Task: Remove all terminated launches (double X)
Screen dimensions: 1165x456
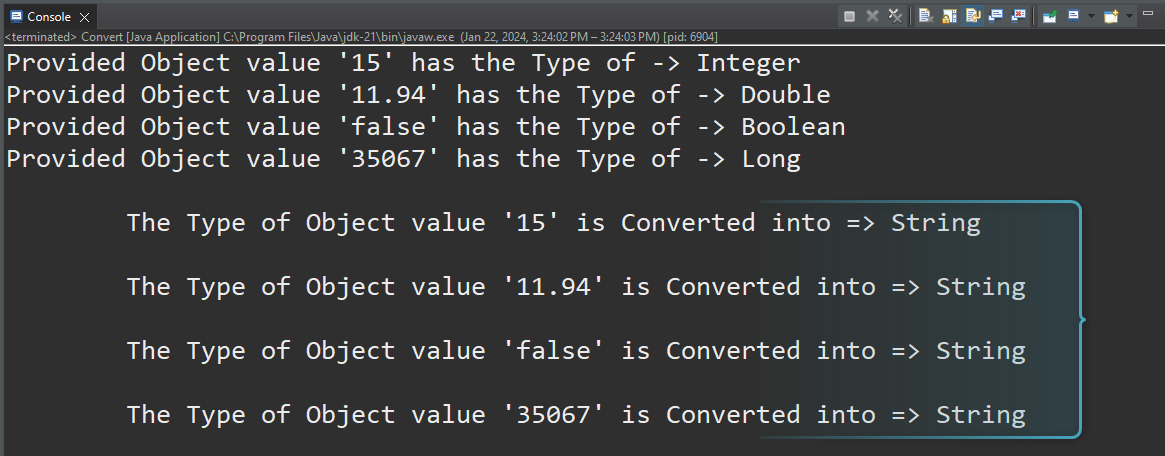Action: click(x=895, y=16)
